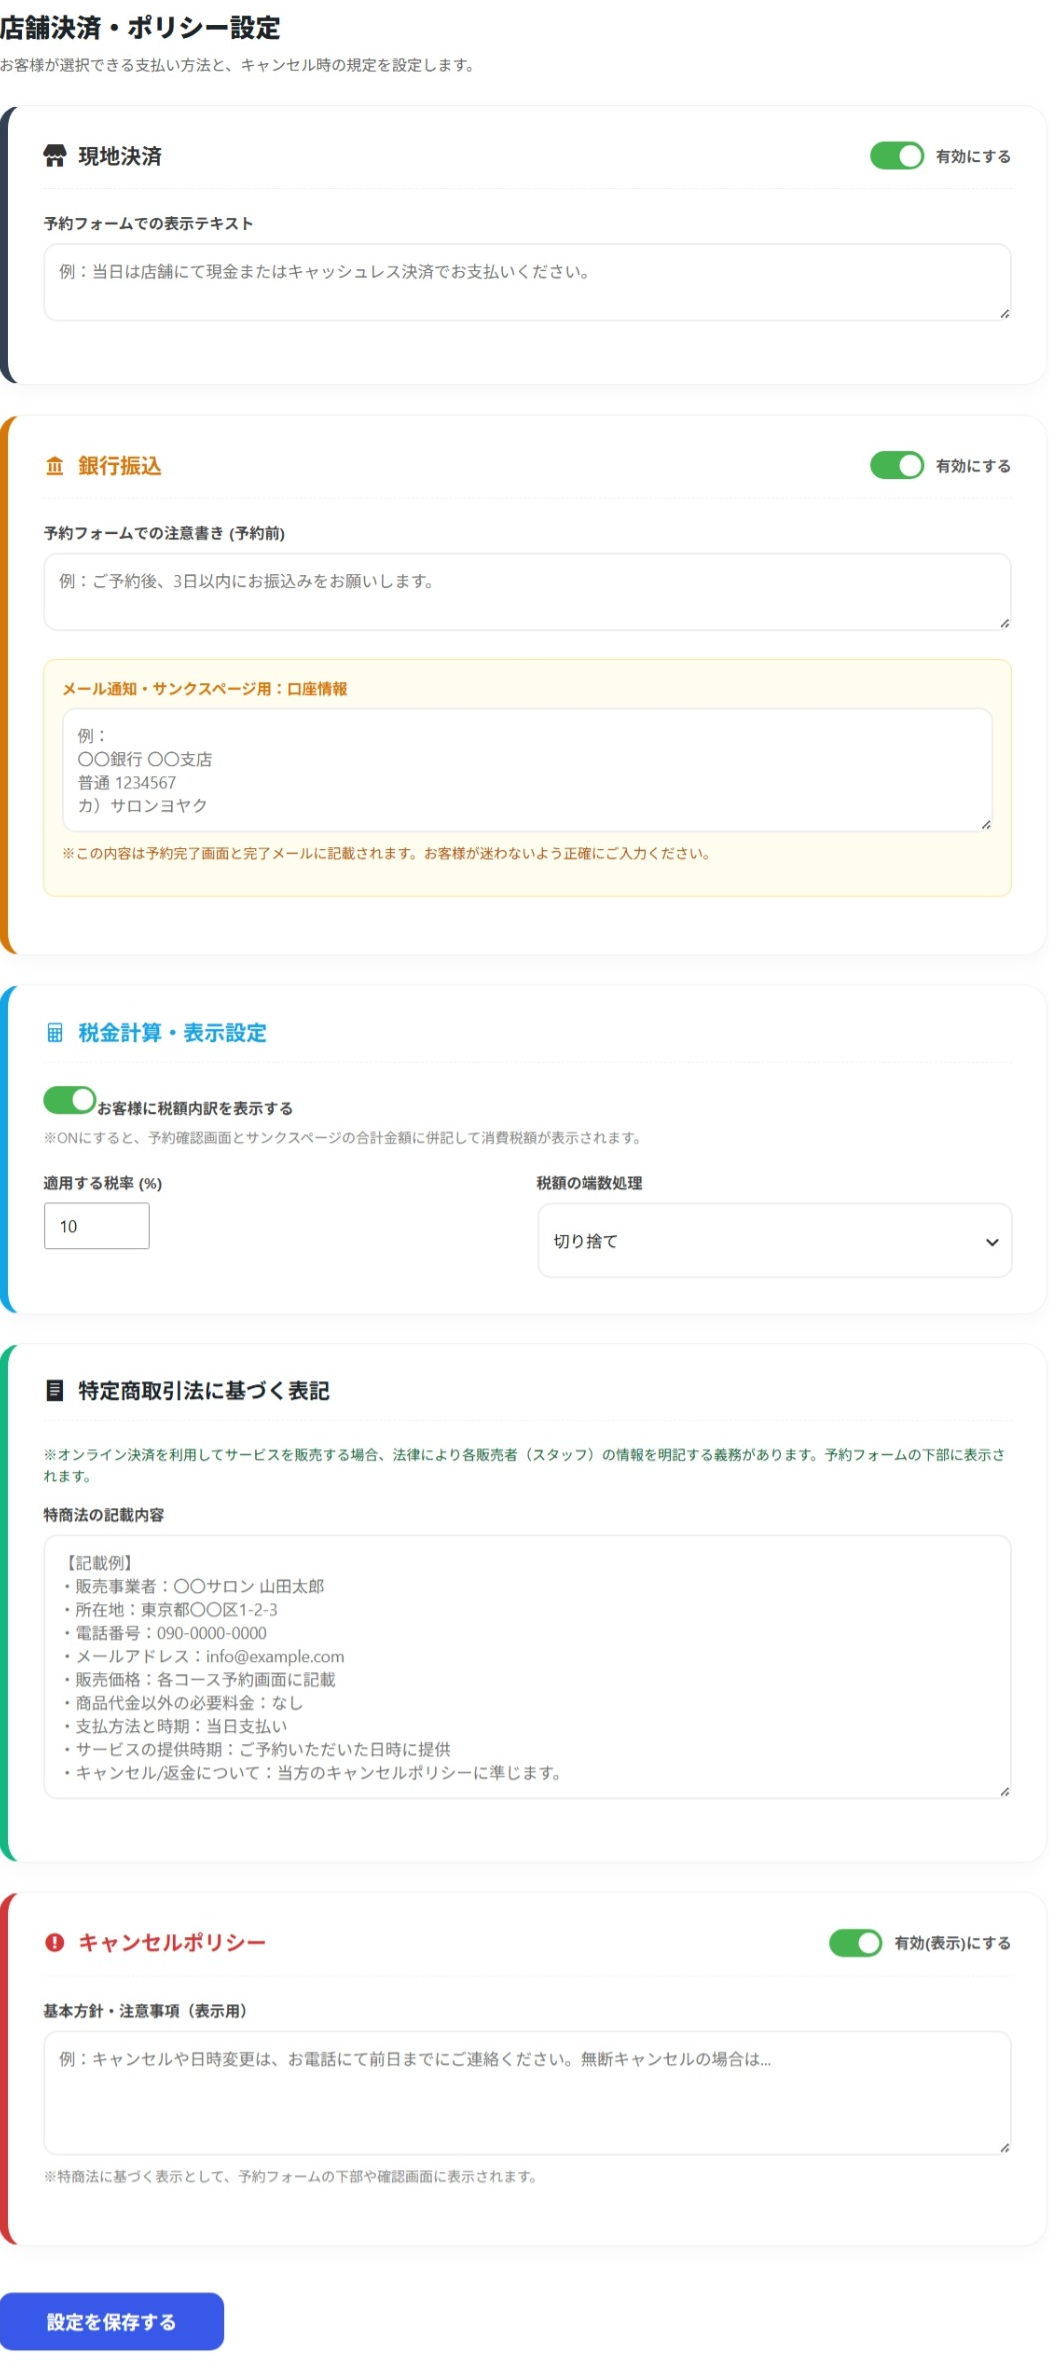Click the bank icon beside 銀行振込
Viewport: 1049px width, 2366px height.
pyautogui.click(x=54, y=466)
